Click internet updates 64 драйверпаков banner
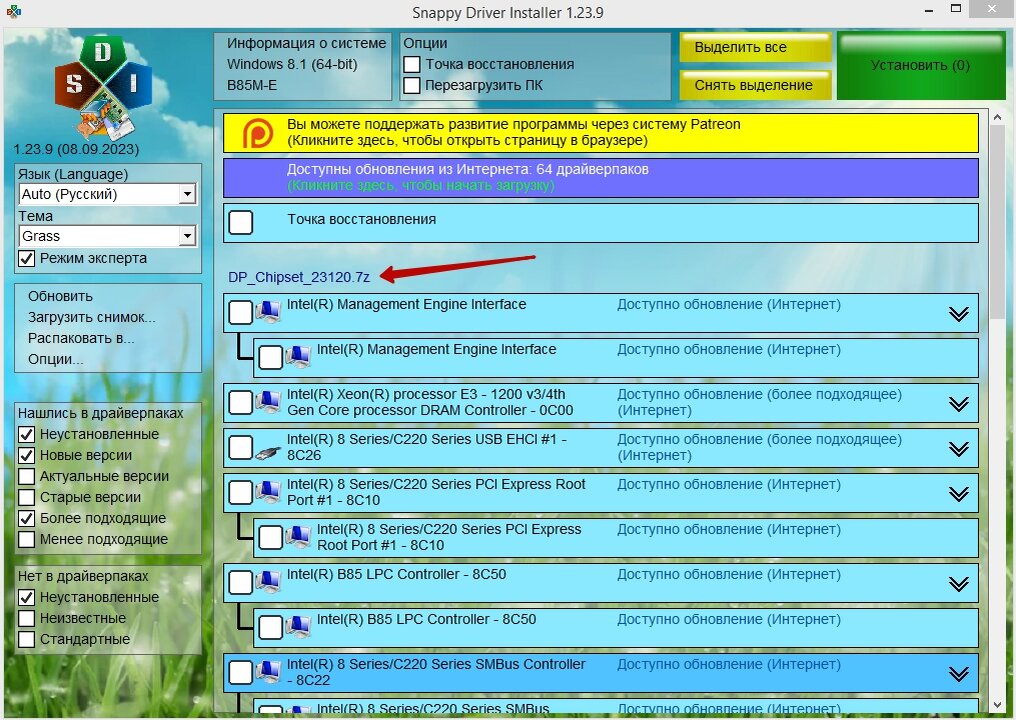Image resolution: width=1016 pixels, height=720 pixels. click(x=601, y=178)
